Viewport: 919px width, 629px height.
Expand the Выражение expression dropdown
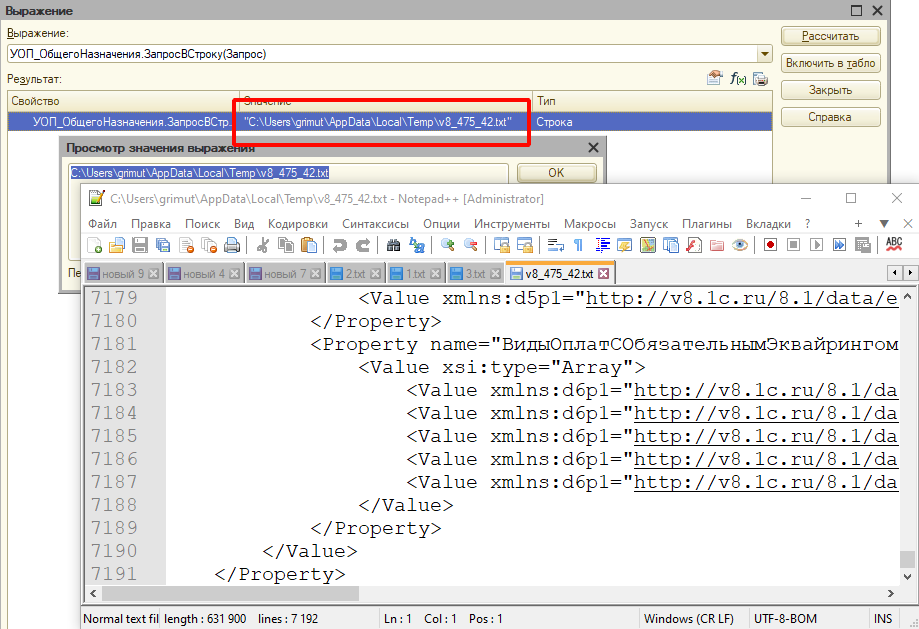click(765, 54)
